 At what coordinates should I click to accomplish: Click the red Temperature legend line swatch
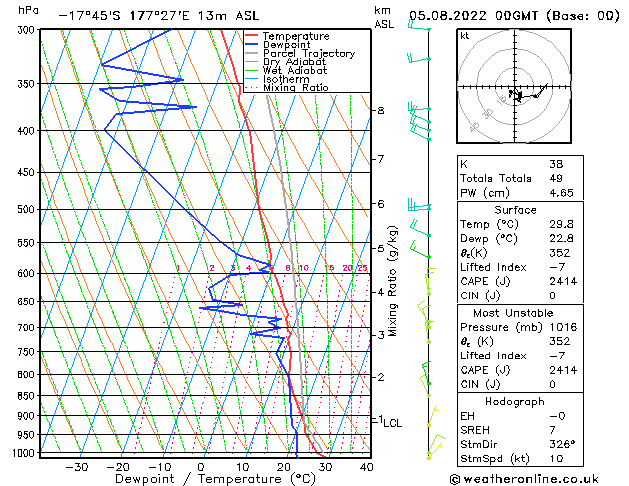(x=251, y=36)
